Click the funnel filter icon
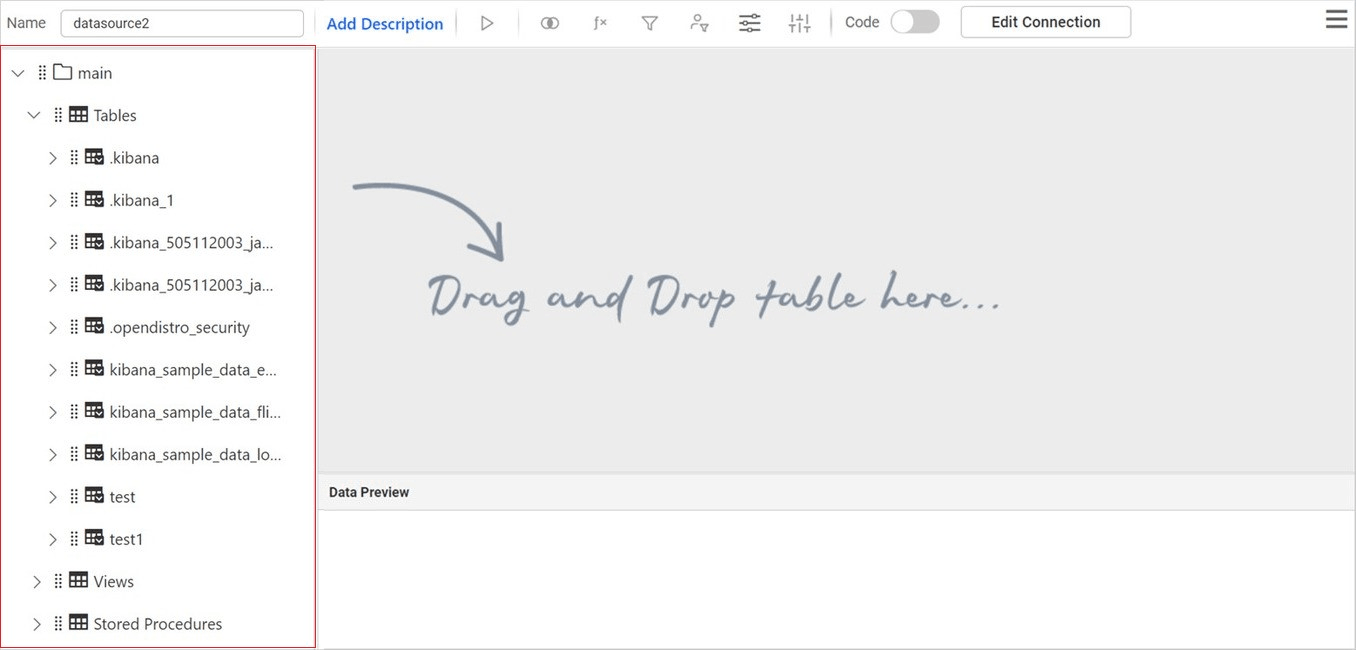The image size is (1356, 650). click(650, 23)
